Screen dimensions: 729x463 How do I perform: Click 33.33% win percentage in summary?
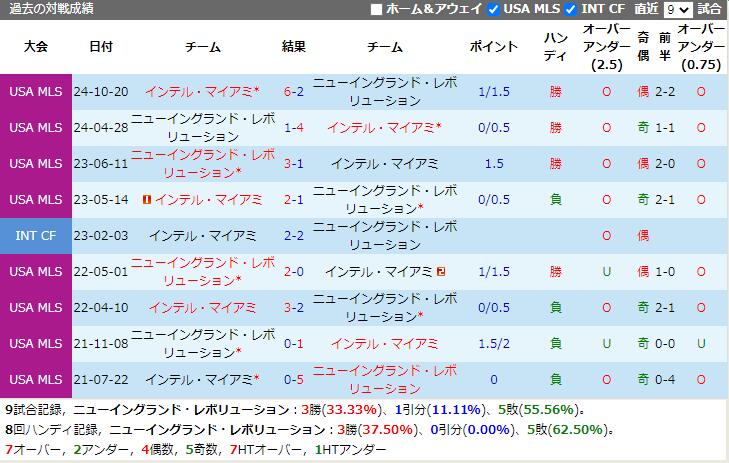351,410
